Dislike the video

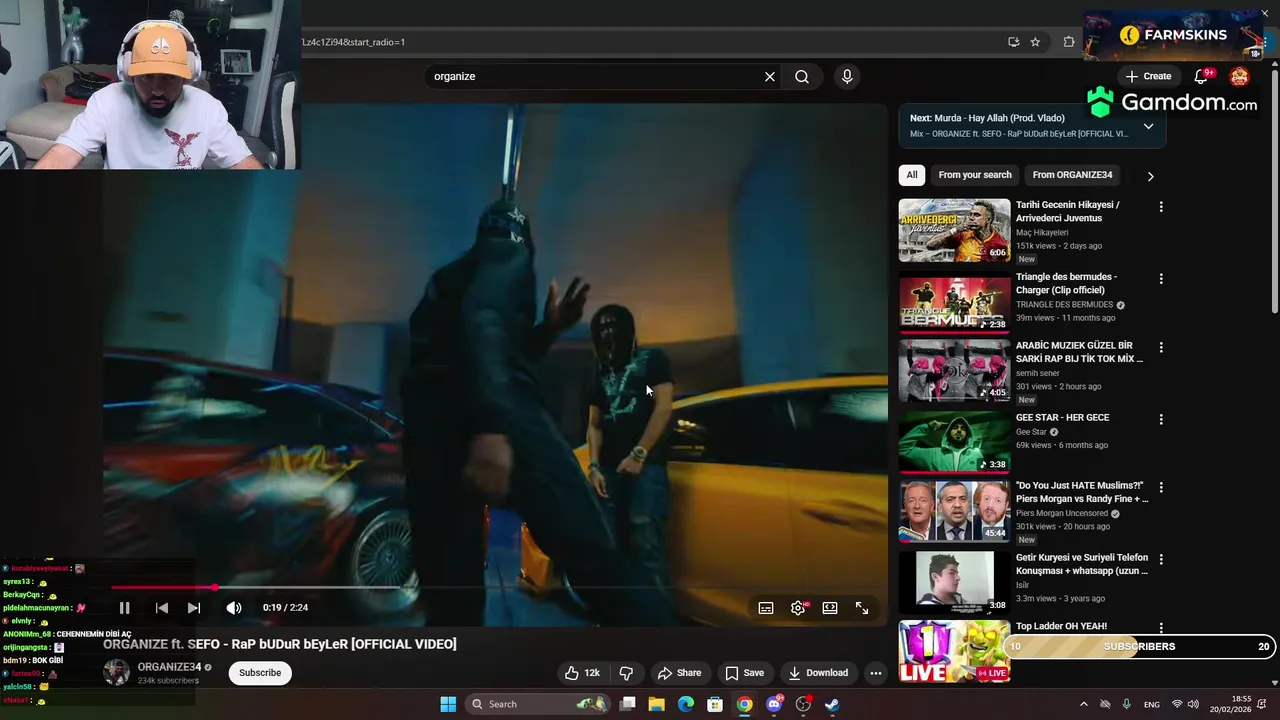click(x=626, y=673)
